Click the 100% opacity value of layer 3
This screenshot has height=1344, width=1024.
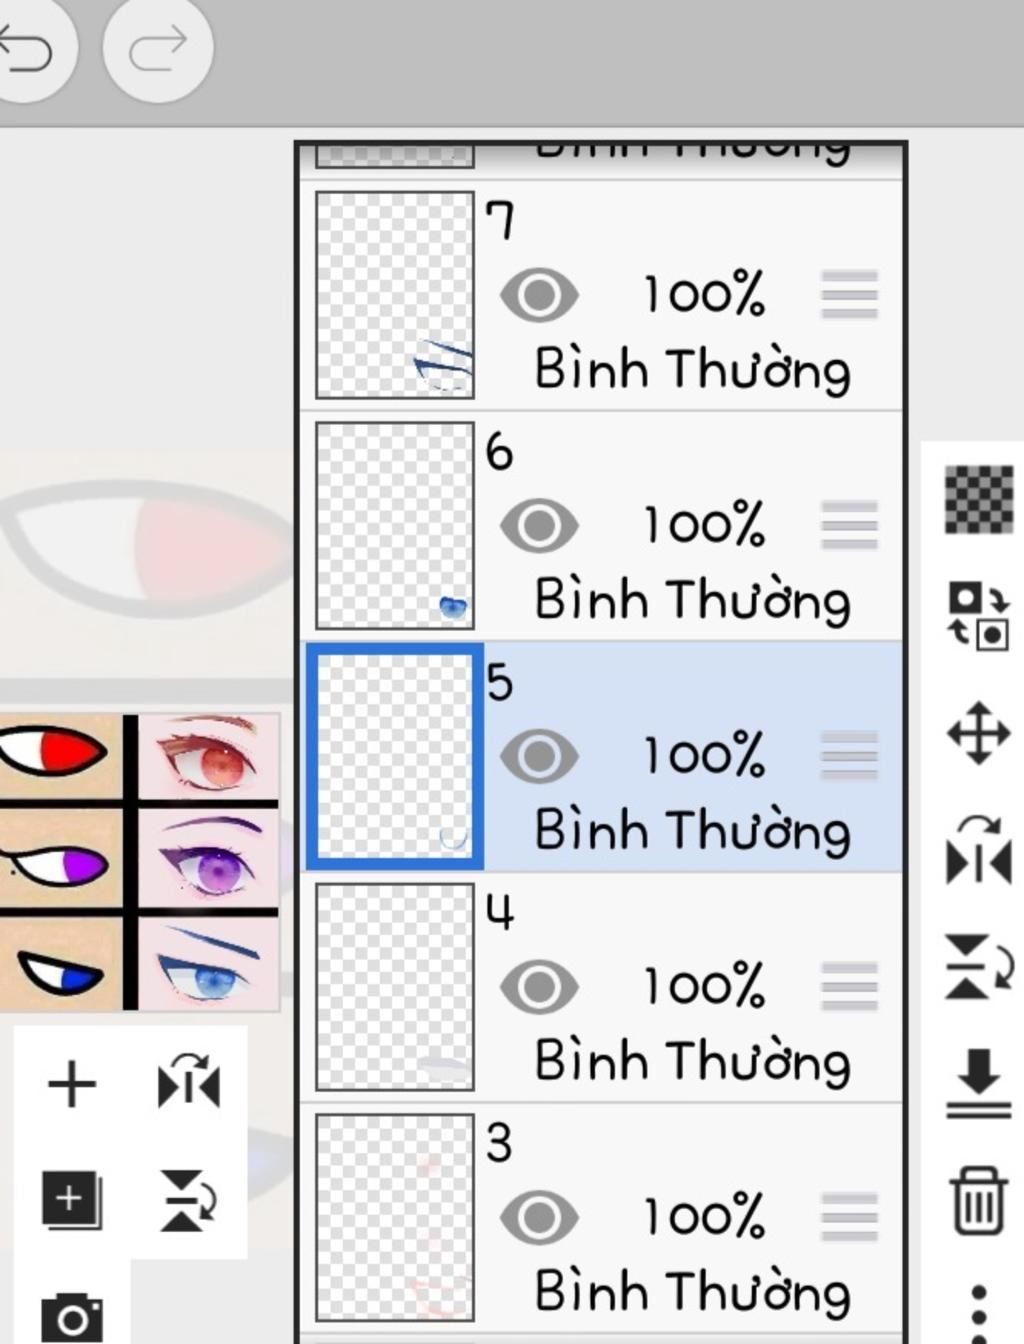point(704,1217)
